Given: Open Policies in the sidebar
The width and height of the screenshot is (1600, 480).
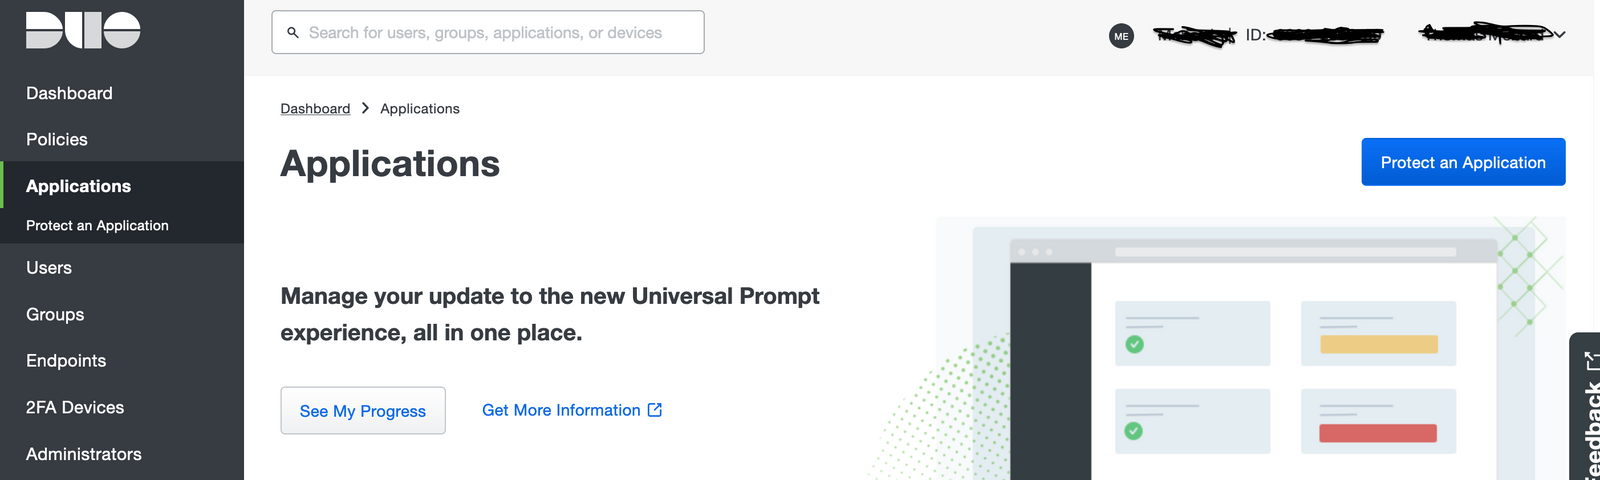Looking at the screenshot, I should [x=57, y=139].
